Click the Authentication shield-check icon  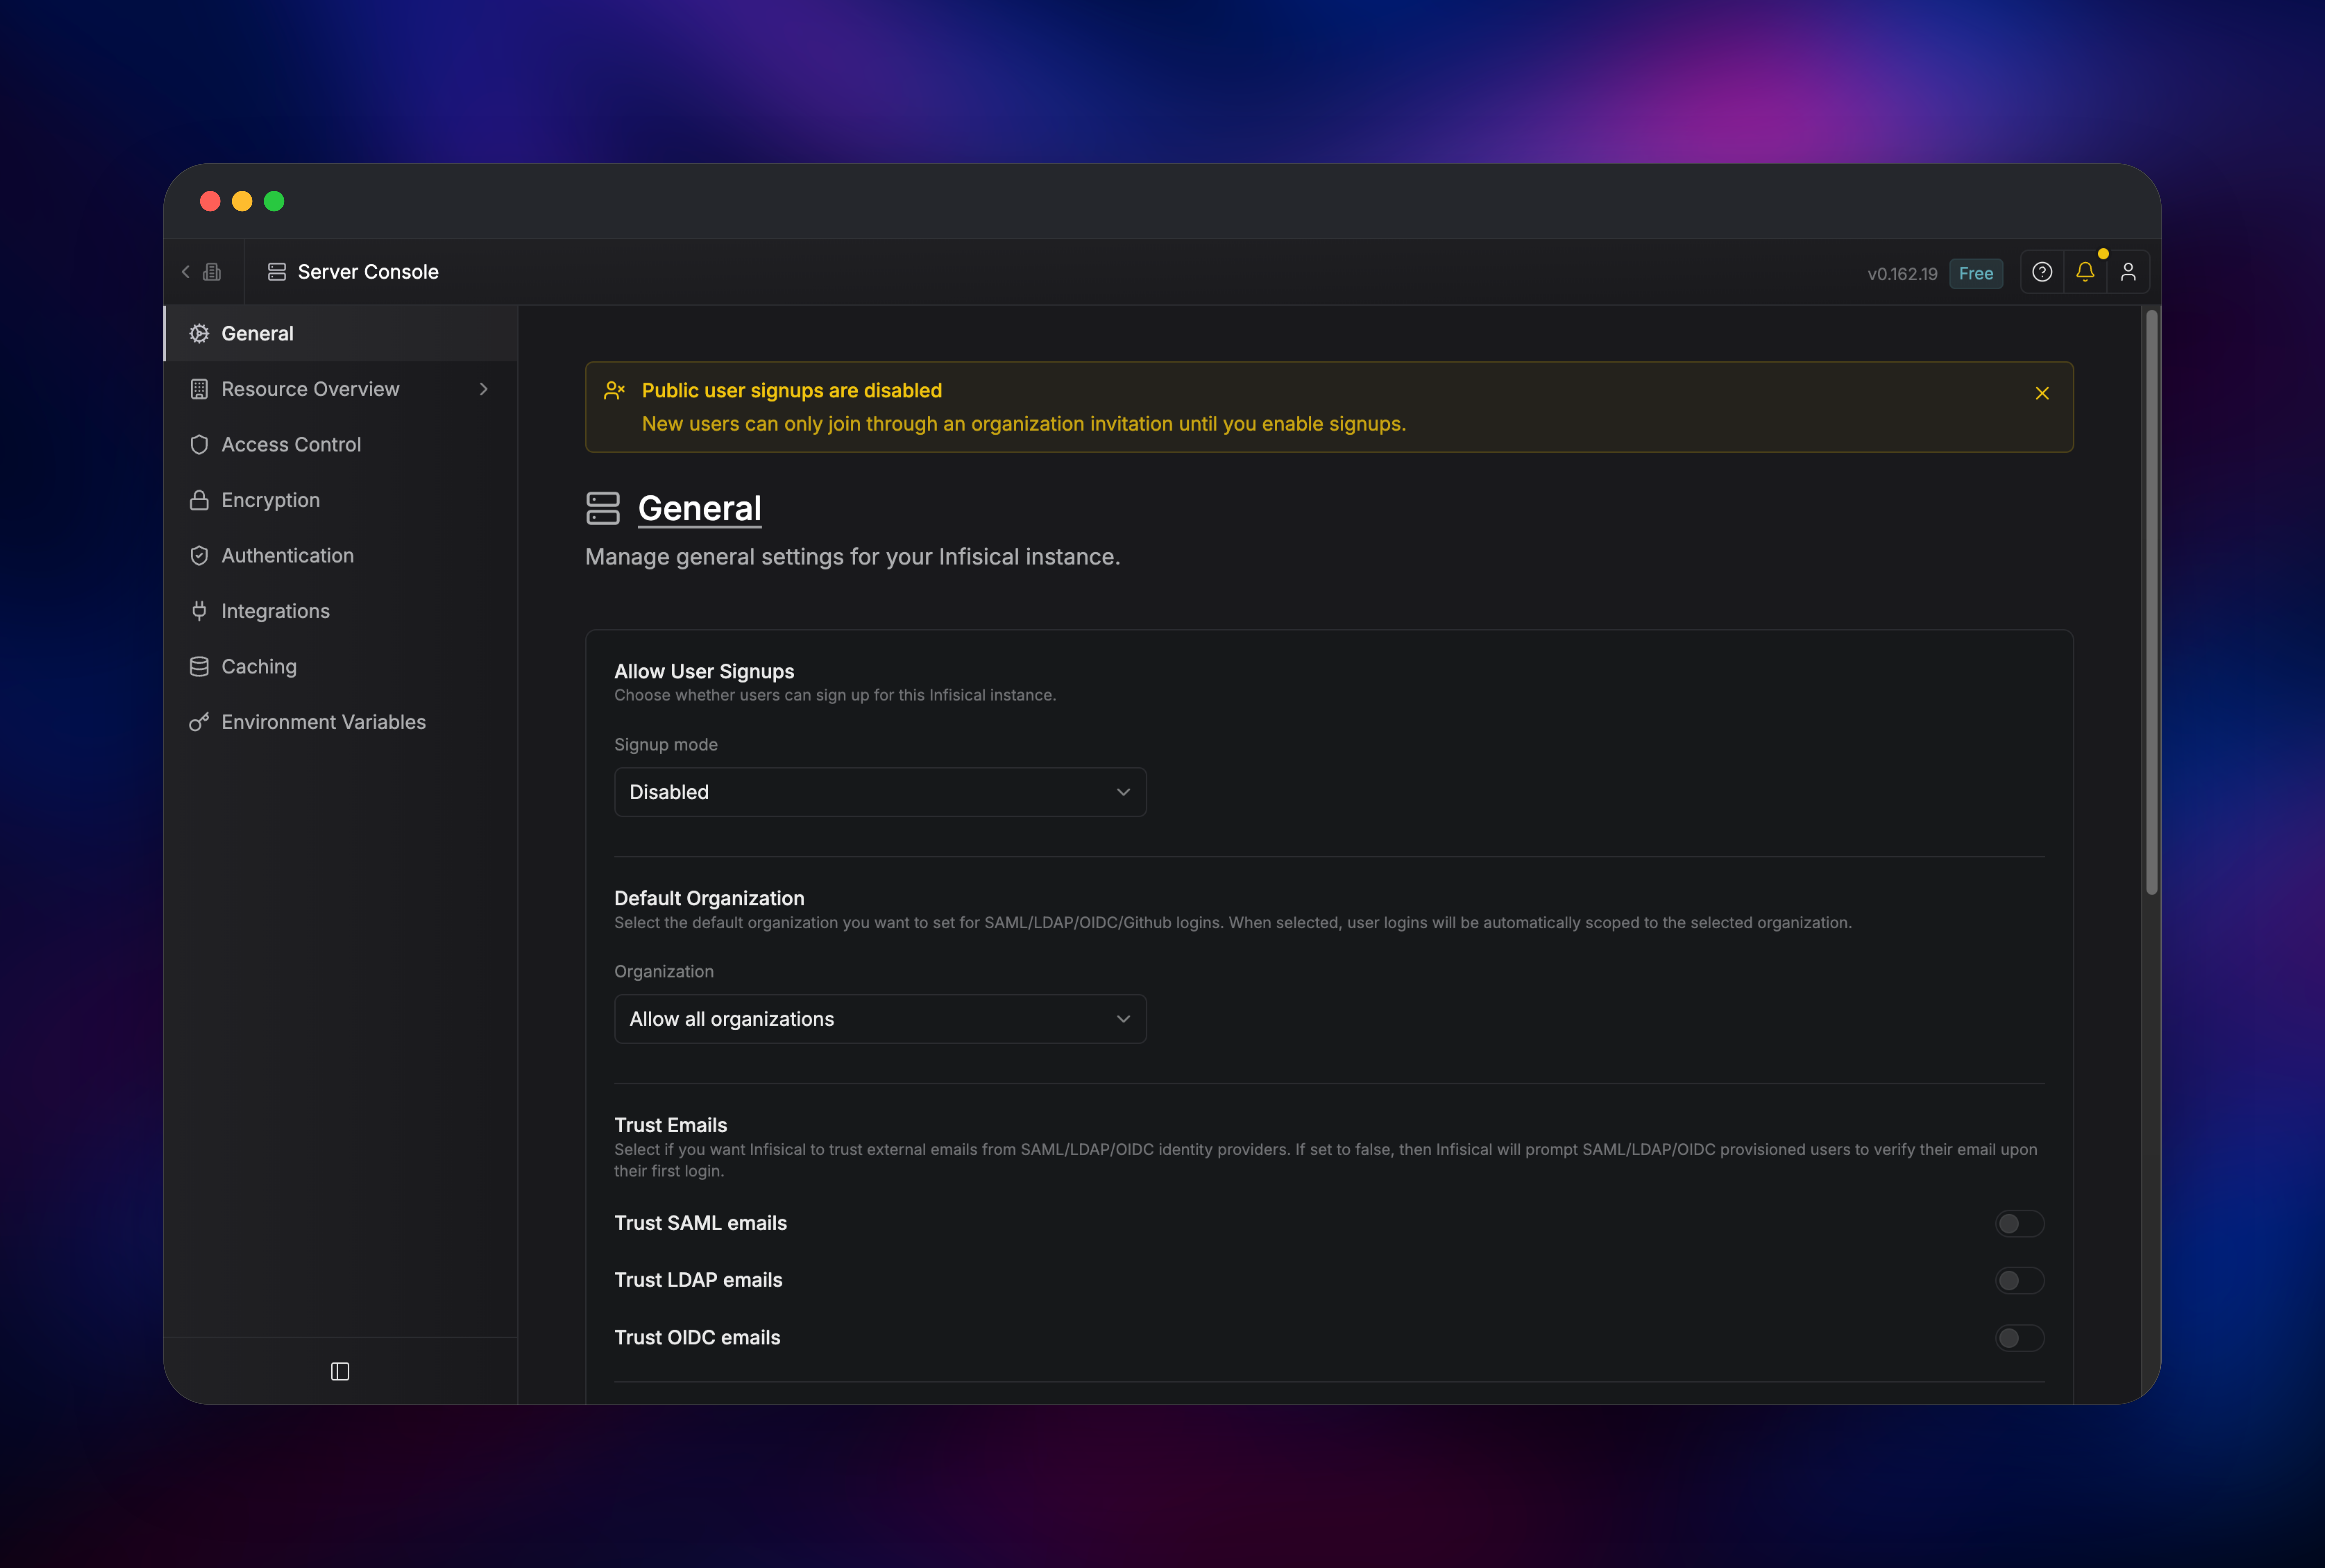click(x=199, y=556)
